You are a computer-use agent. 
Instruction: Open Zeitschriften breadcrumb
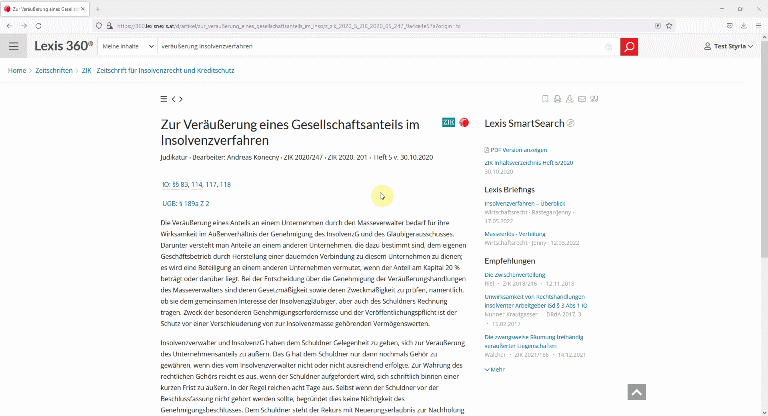click(54, 71)
